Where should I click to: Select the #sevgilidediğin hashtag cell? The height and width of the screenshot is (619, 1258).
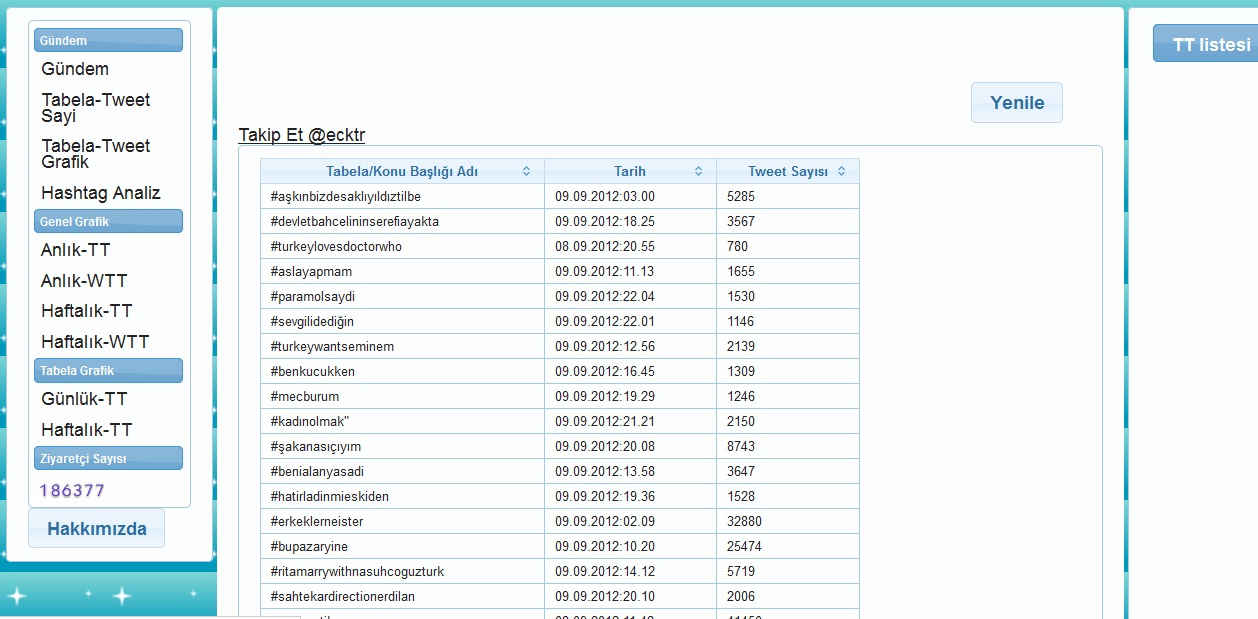click(402, 321)
